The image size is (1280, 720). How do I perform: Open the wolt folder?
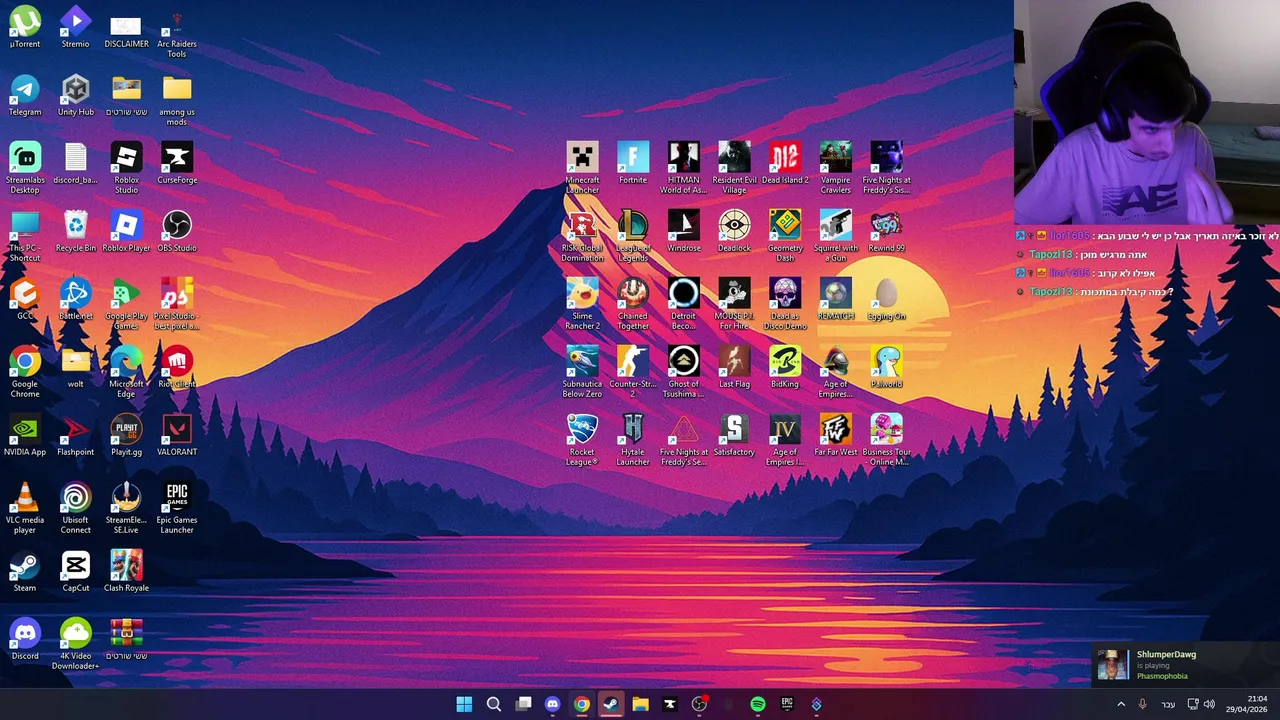75,368
